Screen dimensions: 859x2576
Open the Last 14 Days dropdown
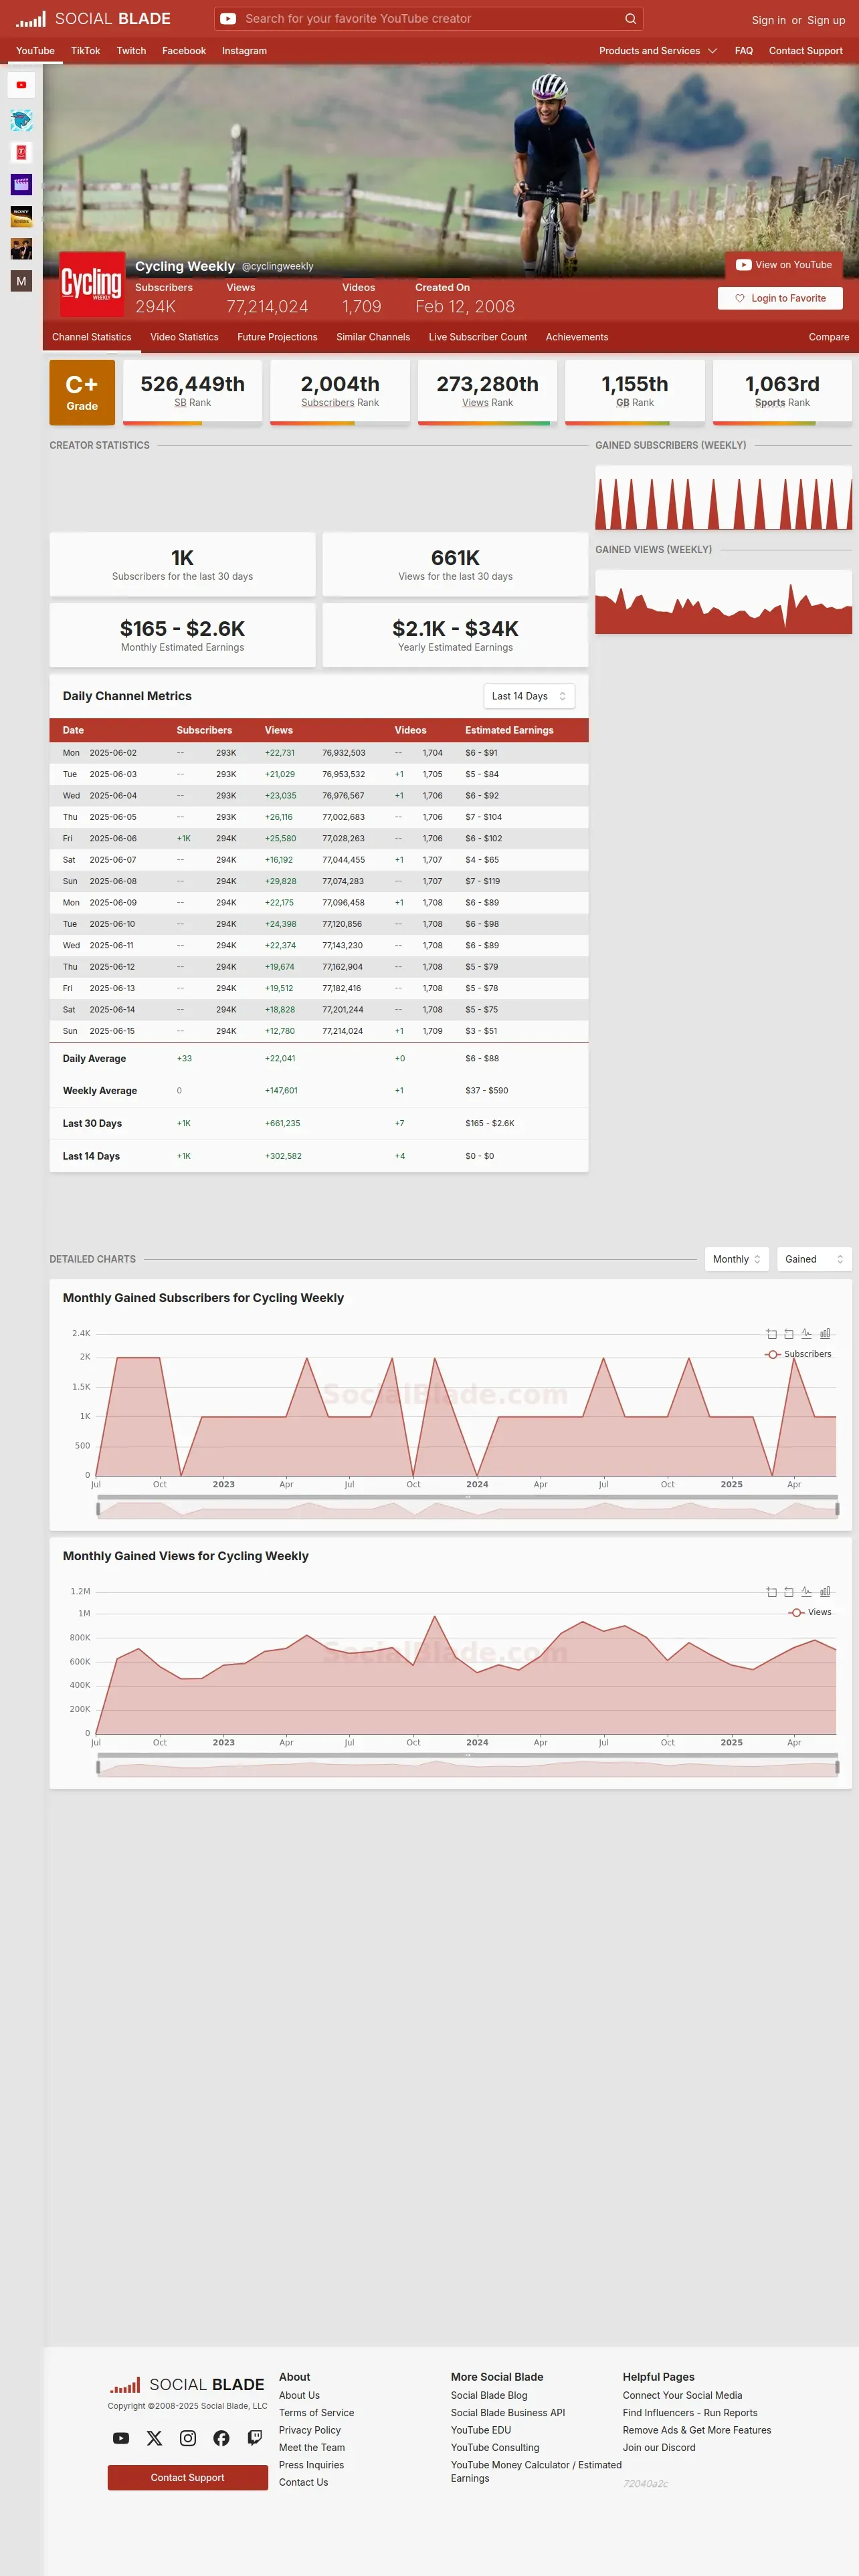(x=529, y=696)
